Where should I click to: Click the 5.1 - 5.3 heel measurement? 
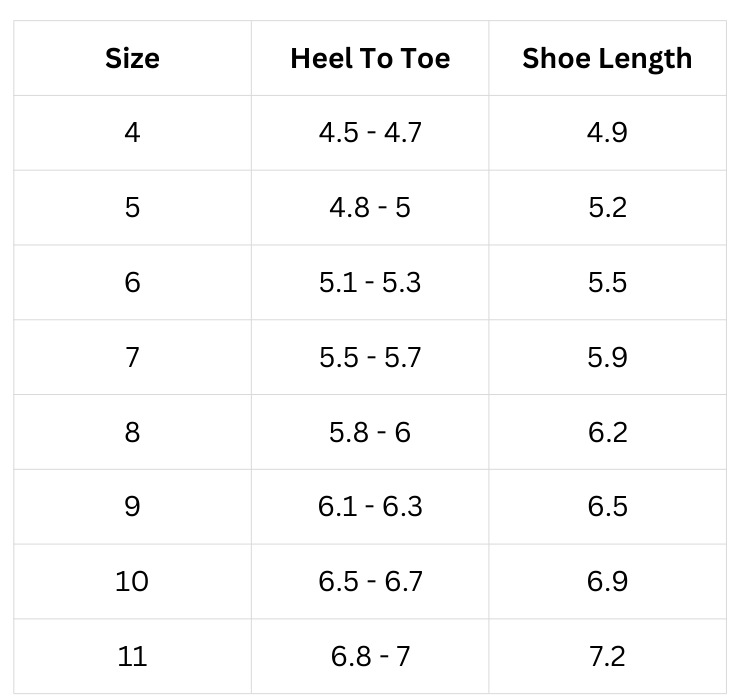(x=370, y=282)
